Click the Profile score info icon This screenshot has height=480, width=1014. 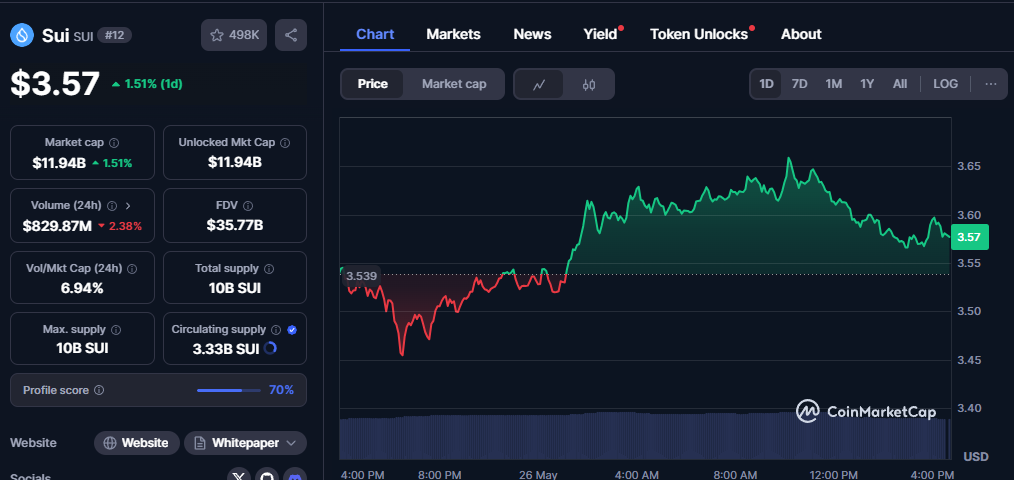pos(99,390)
